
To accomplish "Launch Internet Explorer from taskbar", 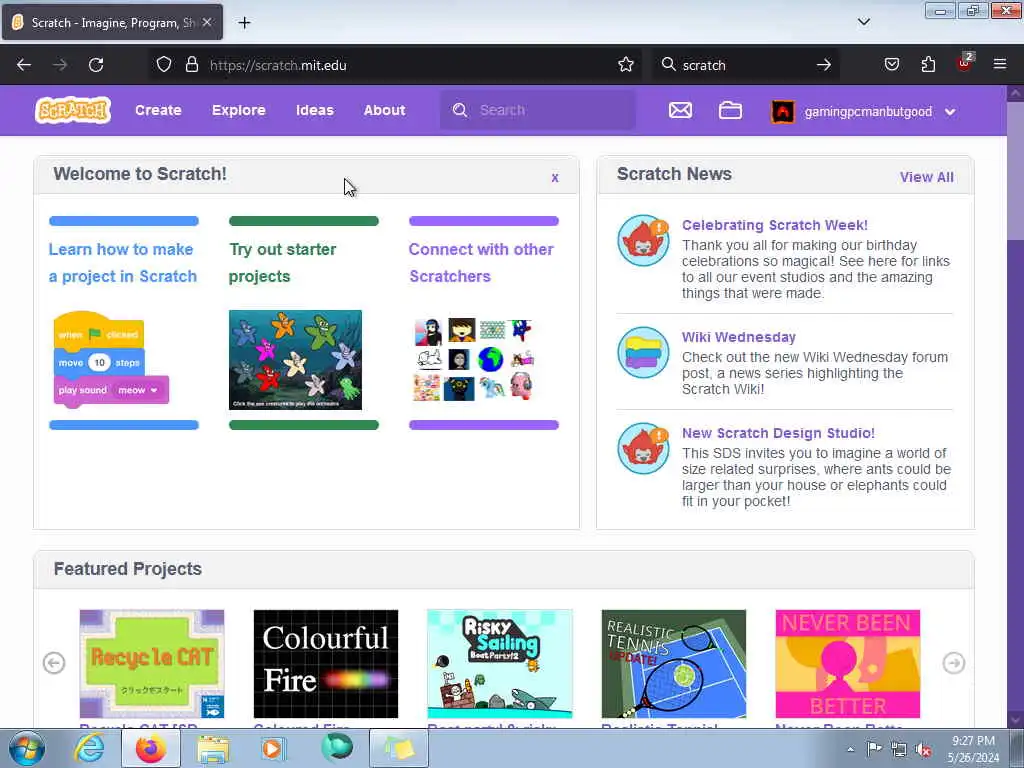I will coord(89,748).
